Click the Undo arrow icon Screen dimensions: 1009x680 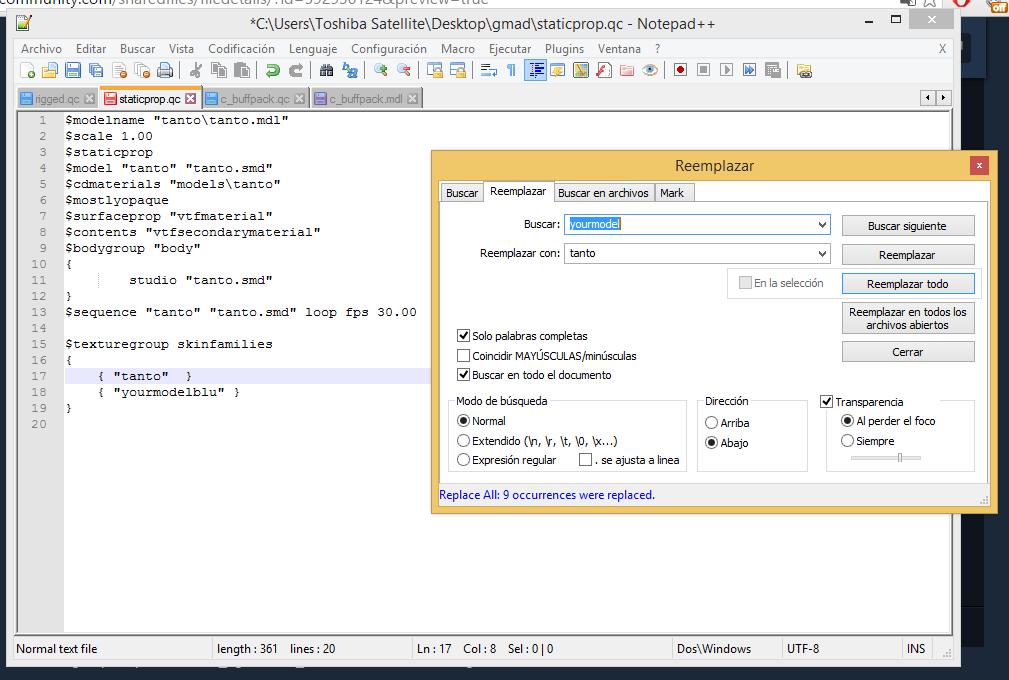coord(272,70)
